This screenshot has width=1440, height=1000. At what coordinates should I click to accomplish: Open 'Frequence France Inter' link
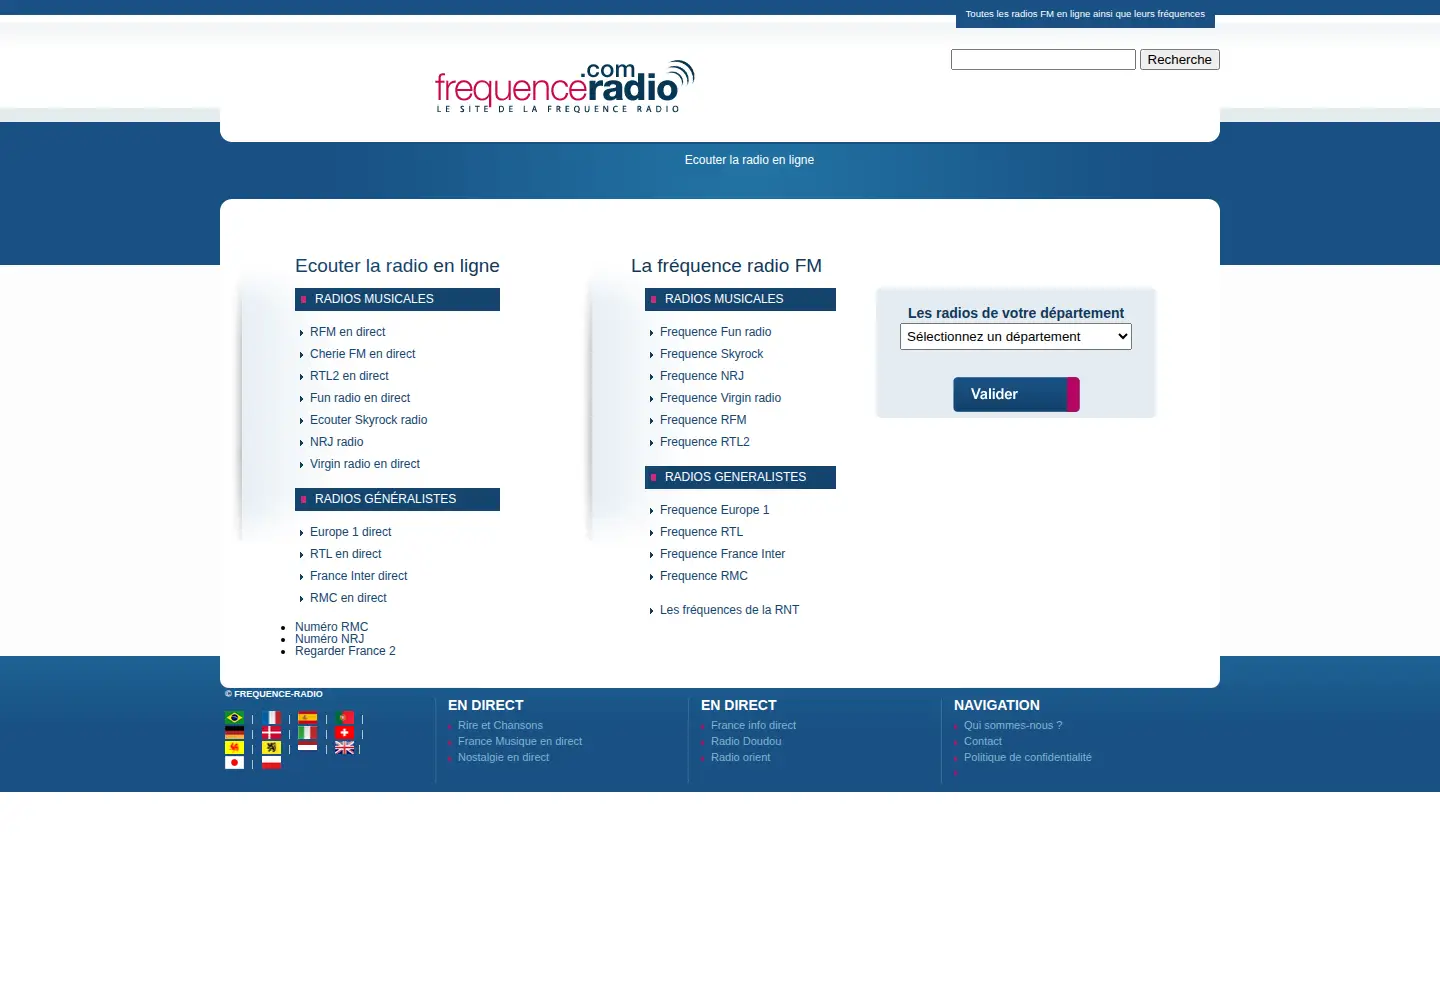(722, 554)
